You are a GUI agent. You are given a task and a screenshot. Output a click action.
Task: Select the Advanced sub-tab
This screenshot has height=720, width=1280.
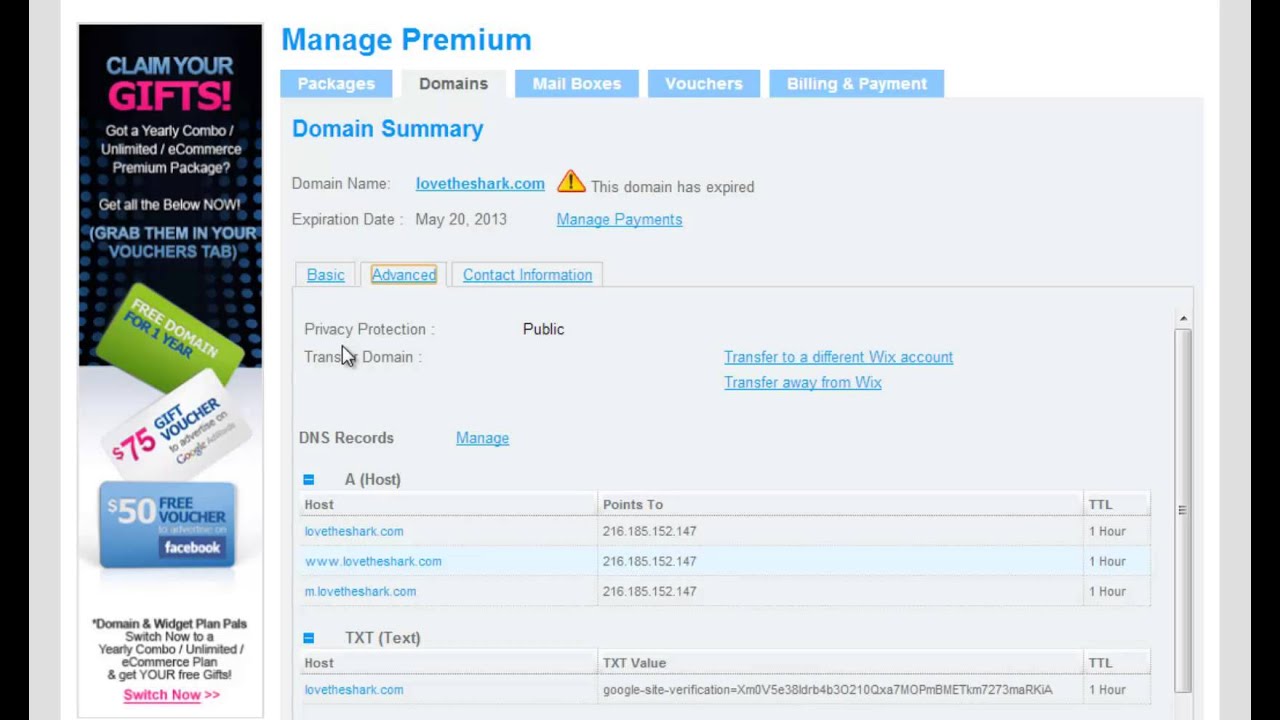pyautogui.click(x=404, y=275)
